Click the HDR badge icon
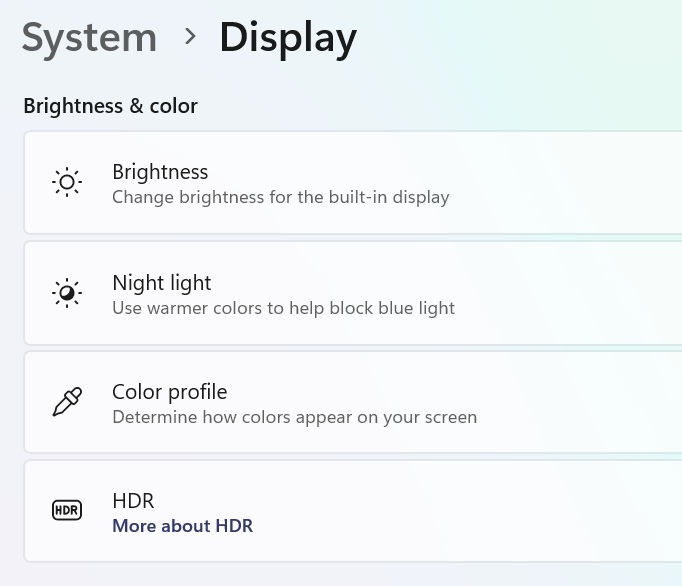This screenshot has height=586, width=682. coord(67,510)
